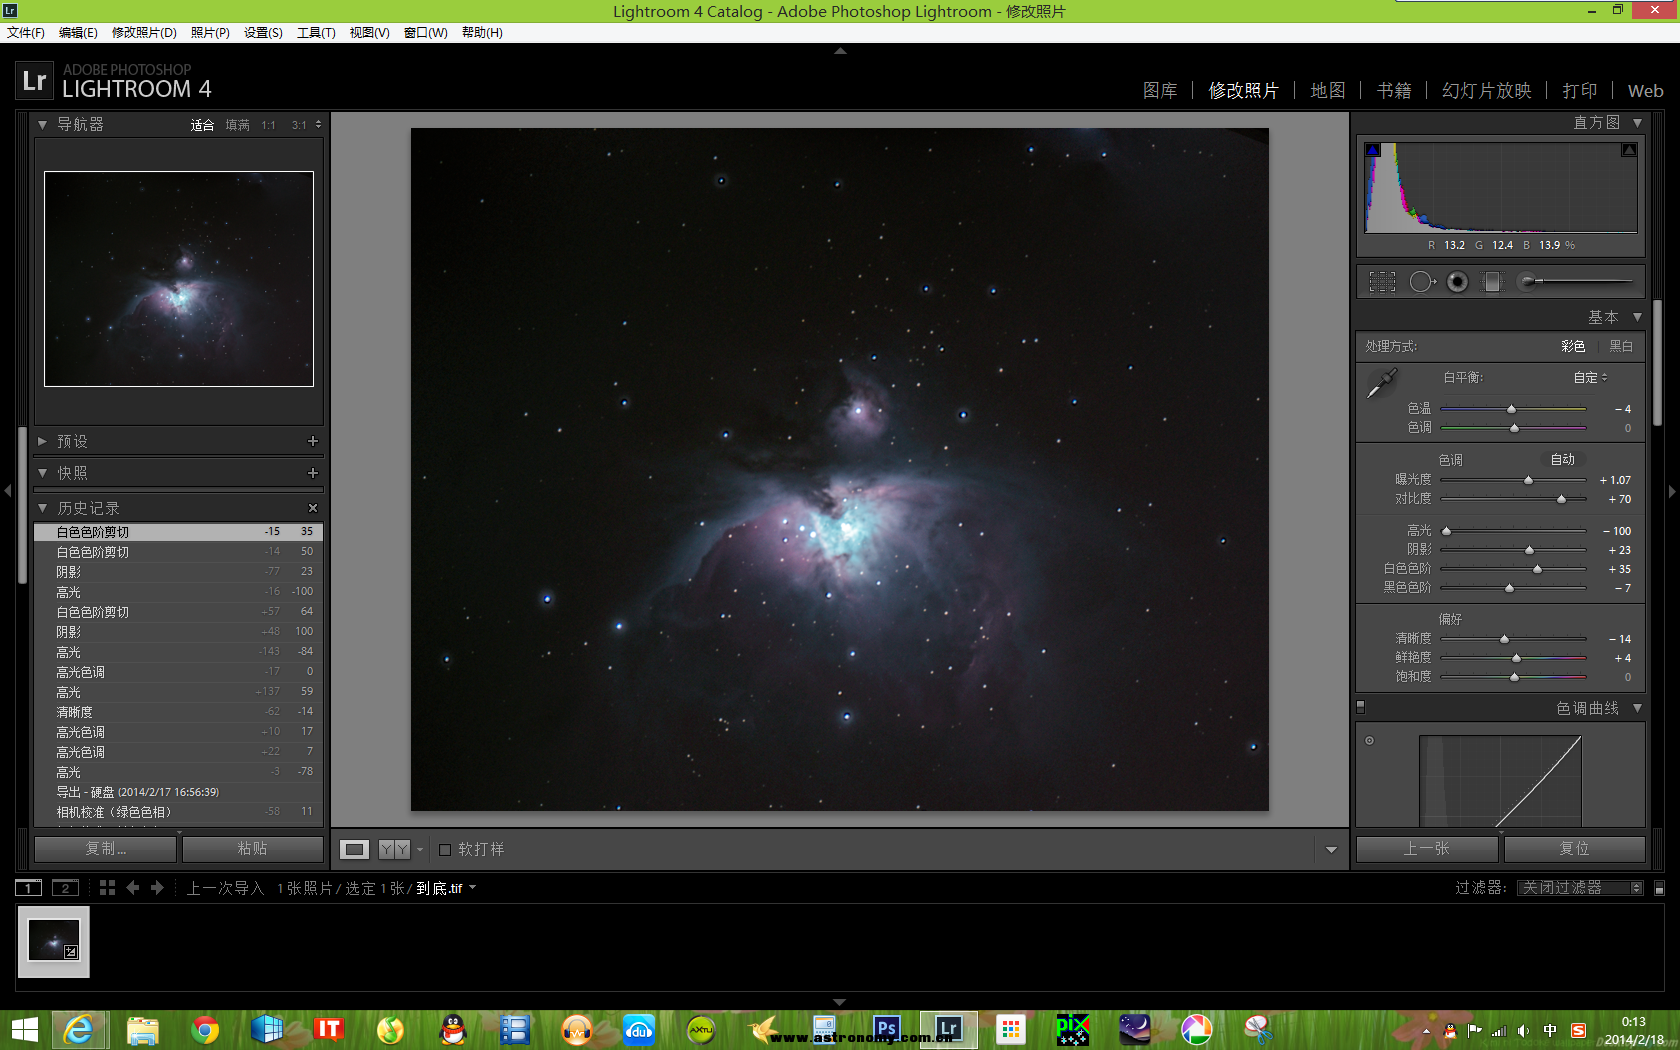Click the tone curve target adjustment tool

click(x=1370, y=741)
